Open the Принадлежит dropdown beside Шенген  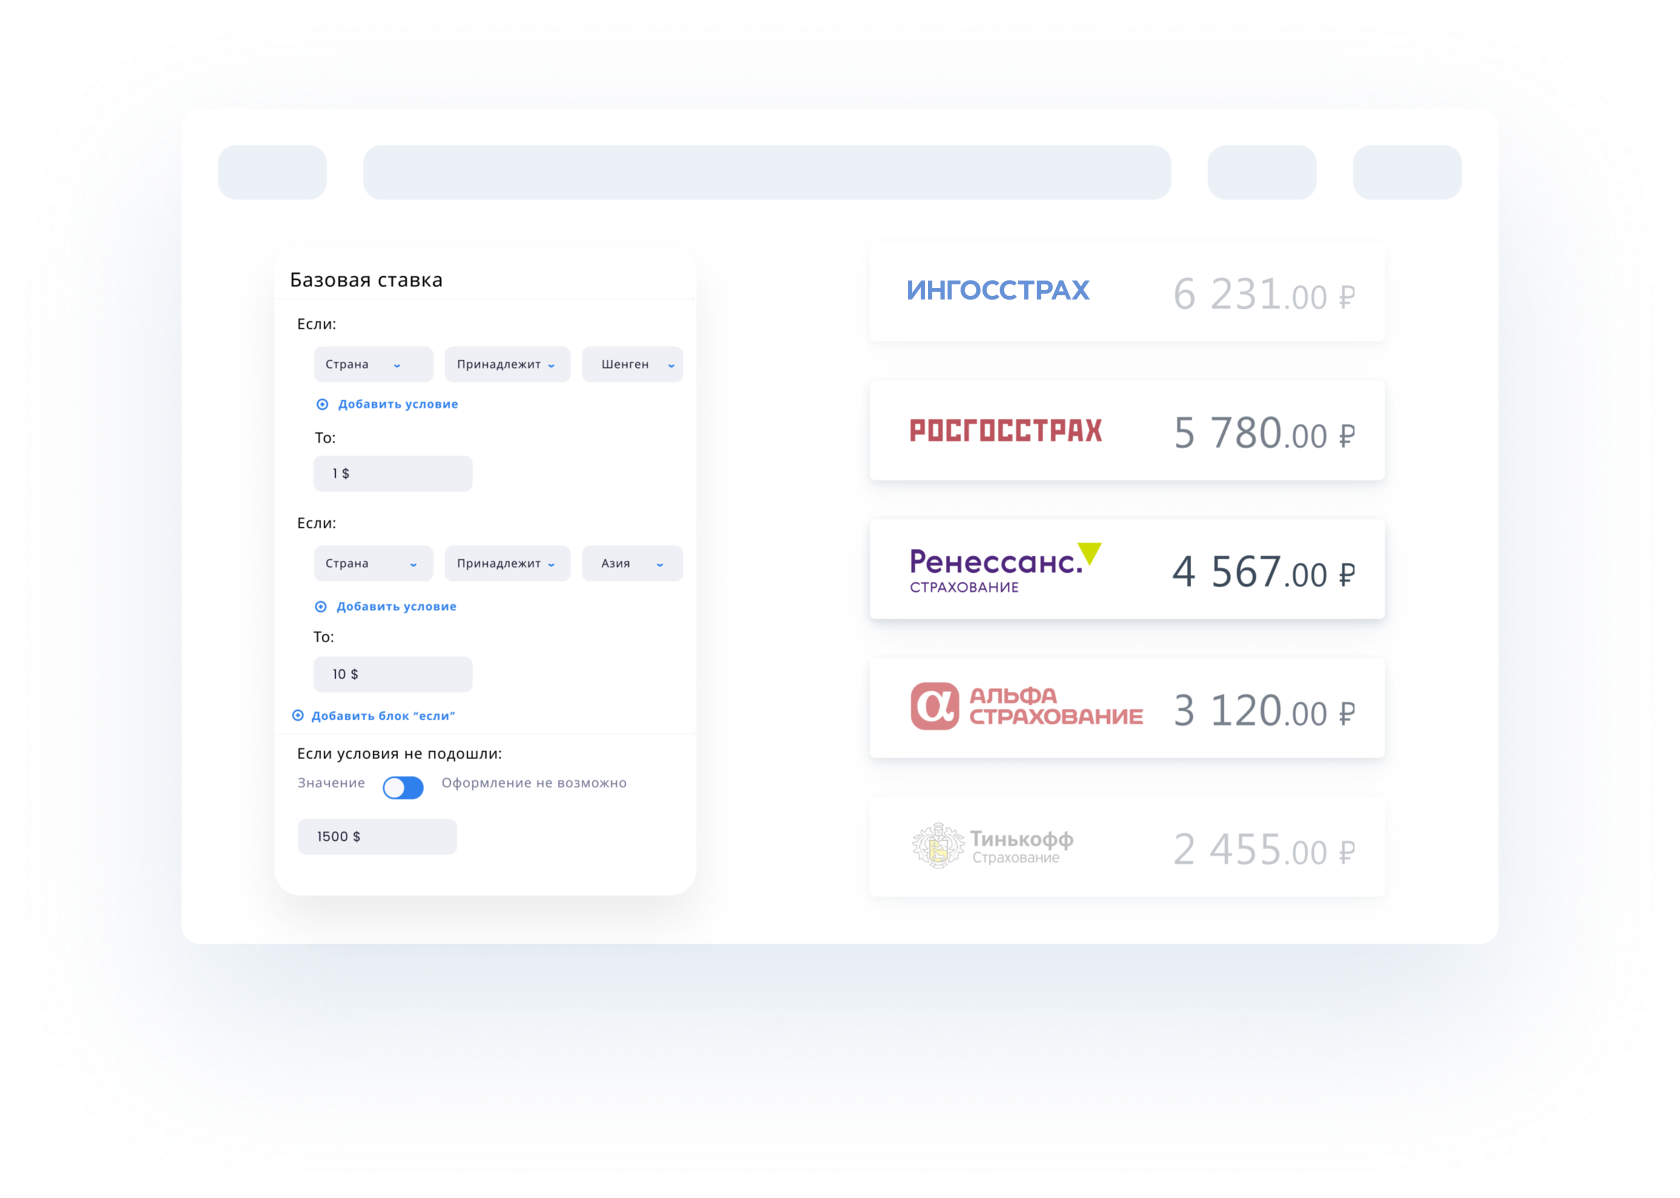[507, 364]
